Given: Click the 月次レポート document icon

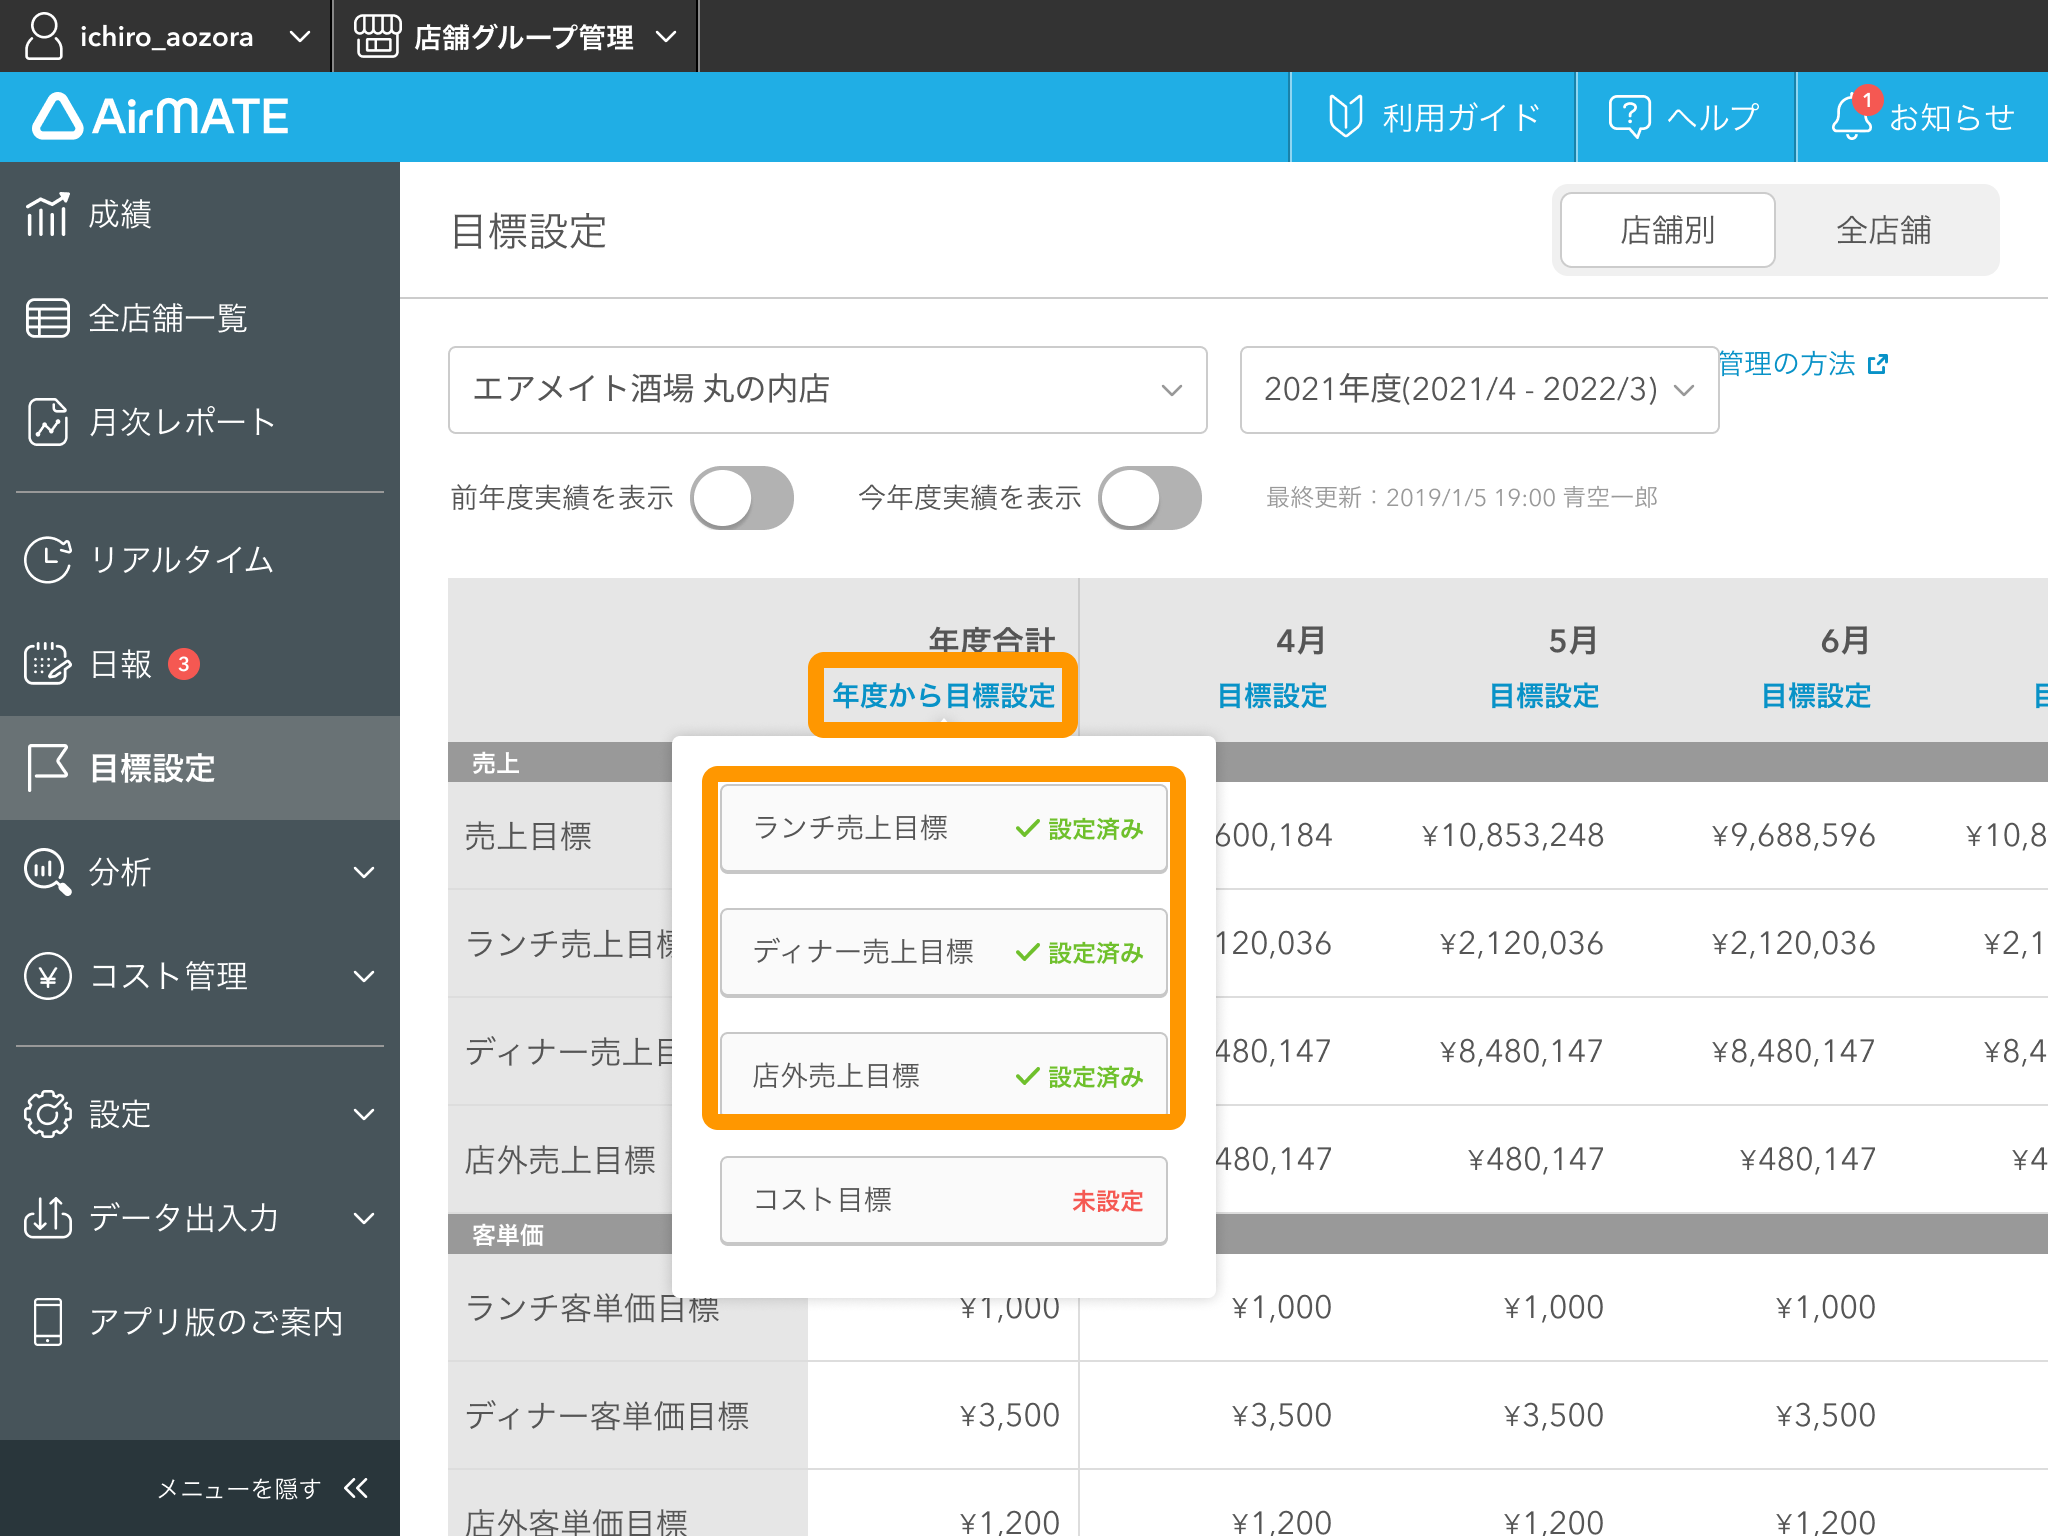Looking at the screenshot, I should 47,422.
